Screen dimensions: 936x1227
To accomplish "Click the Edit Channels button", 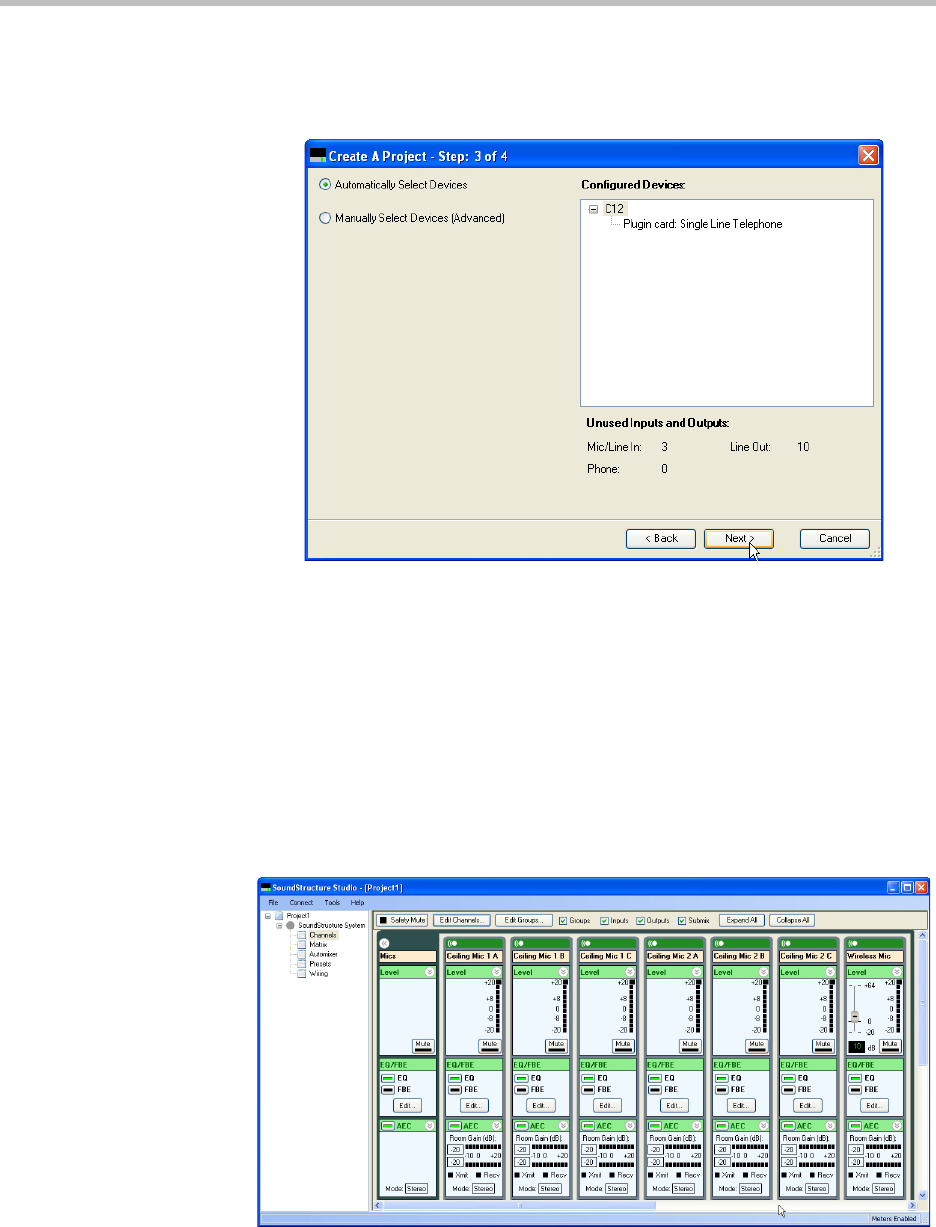I will coord(461,920).
